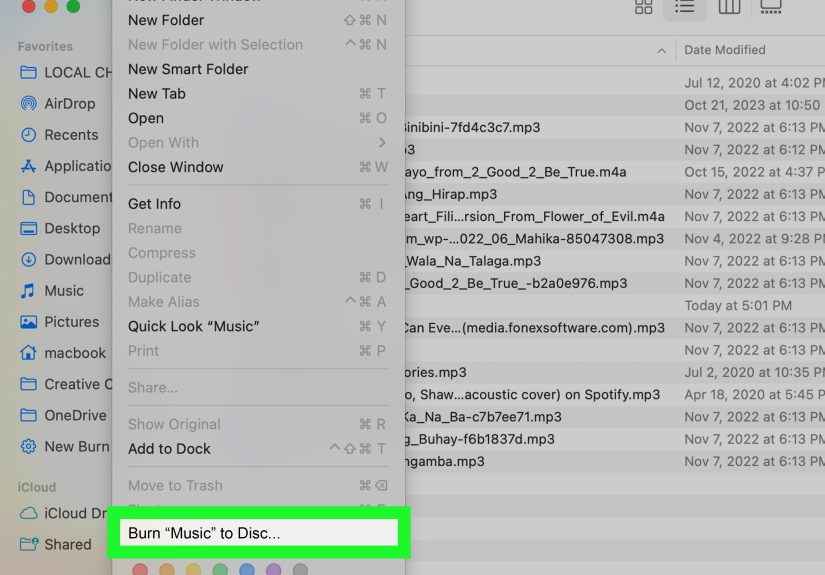This screenshot has height=575, width=825.
Task: Open Documents in sidebar
Action: pyautogui.click(x=65, y=197)
